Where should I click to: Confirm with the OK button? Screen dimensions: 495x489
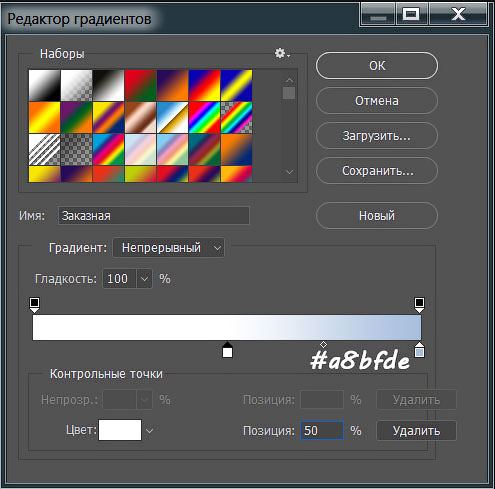(377, 66)
